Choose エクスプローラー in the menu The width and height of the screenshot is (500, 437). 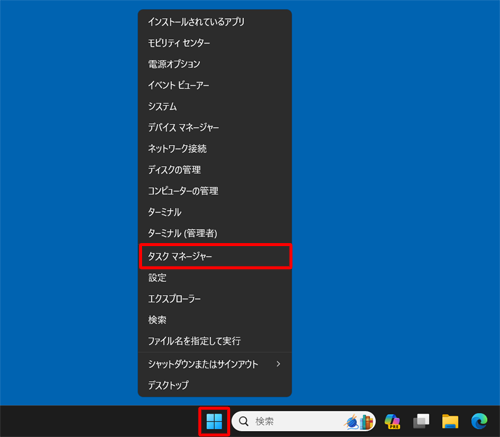pyautogui.click(x=215, y=299)
